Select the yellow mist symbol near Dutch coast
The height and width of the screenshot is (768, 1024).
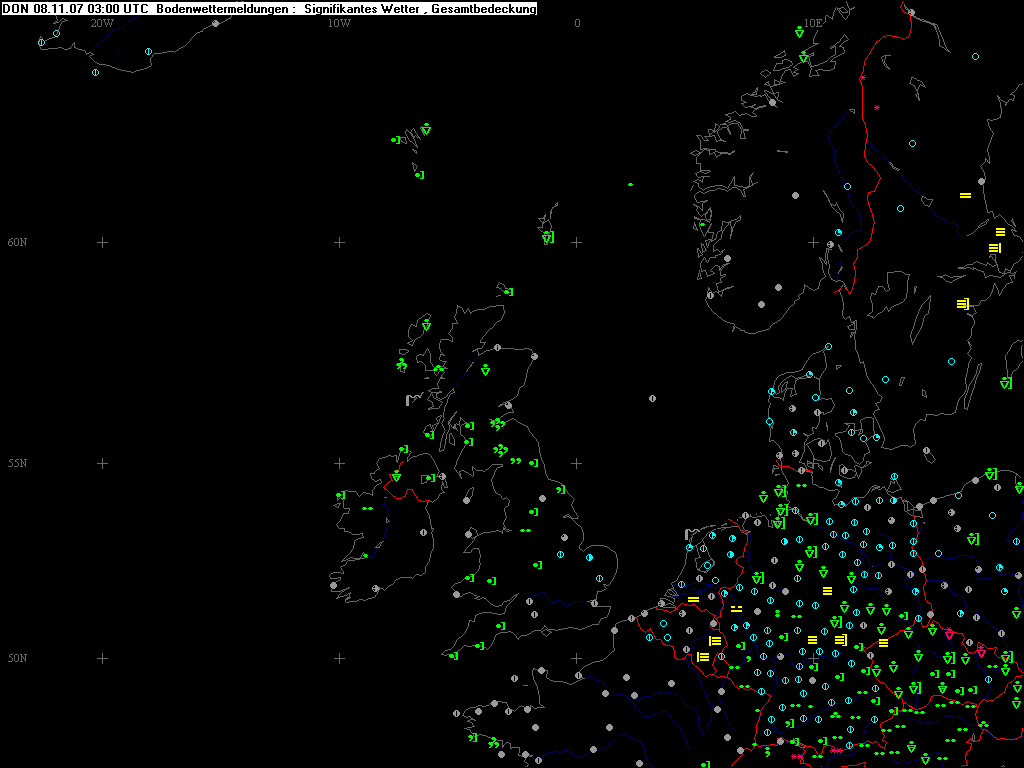point(693,599)
